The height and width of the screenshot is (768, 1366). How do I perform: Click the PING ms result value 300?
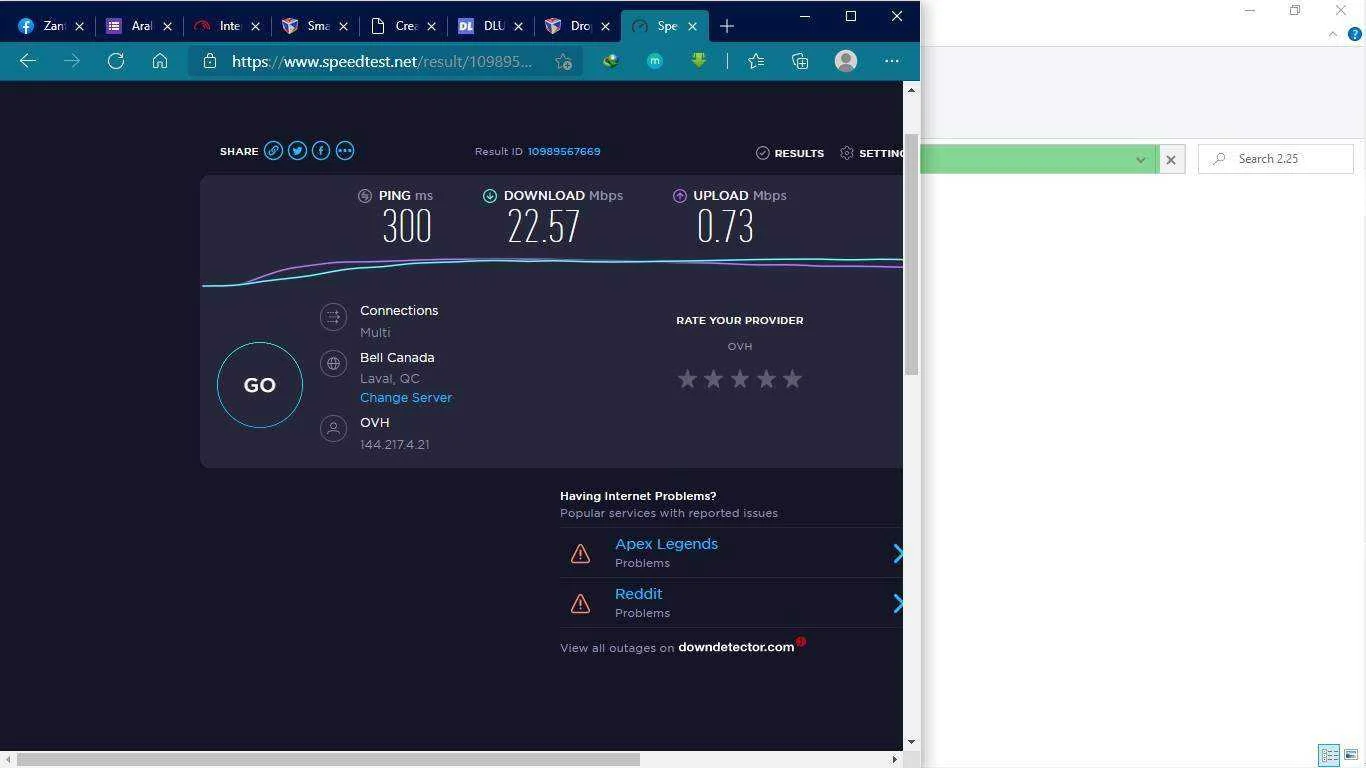coord(407,227)
